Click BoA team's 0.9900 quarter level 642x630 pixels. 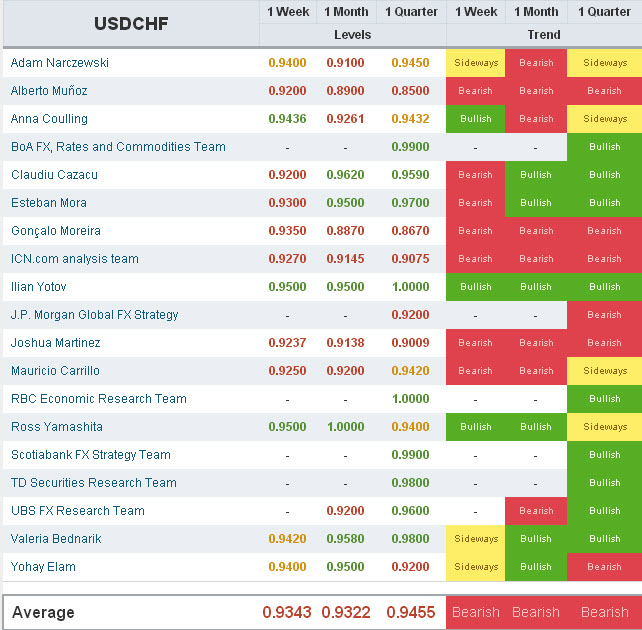pos(410,147)
